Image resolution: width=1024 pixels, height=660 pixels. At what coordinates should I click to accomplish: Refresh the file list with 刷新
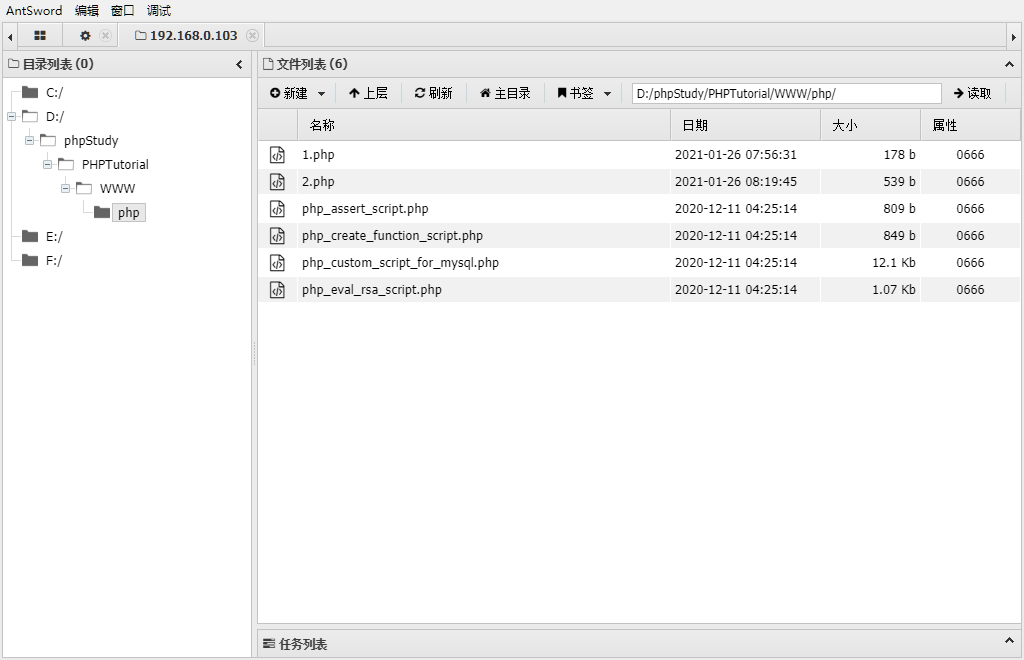coord(434,93)
